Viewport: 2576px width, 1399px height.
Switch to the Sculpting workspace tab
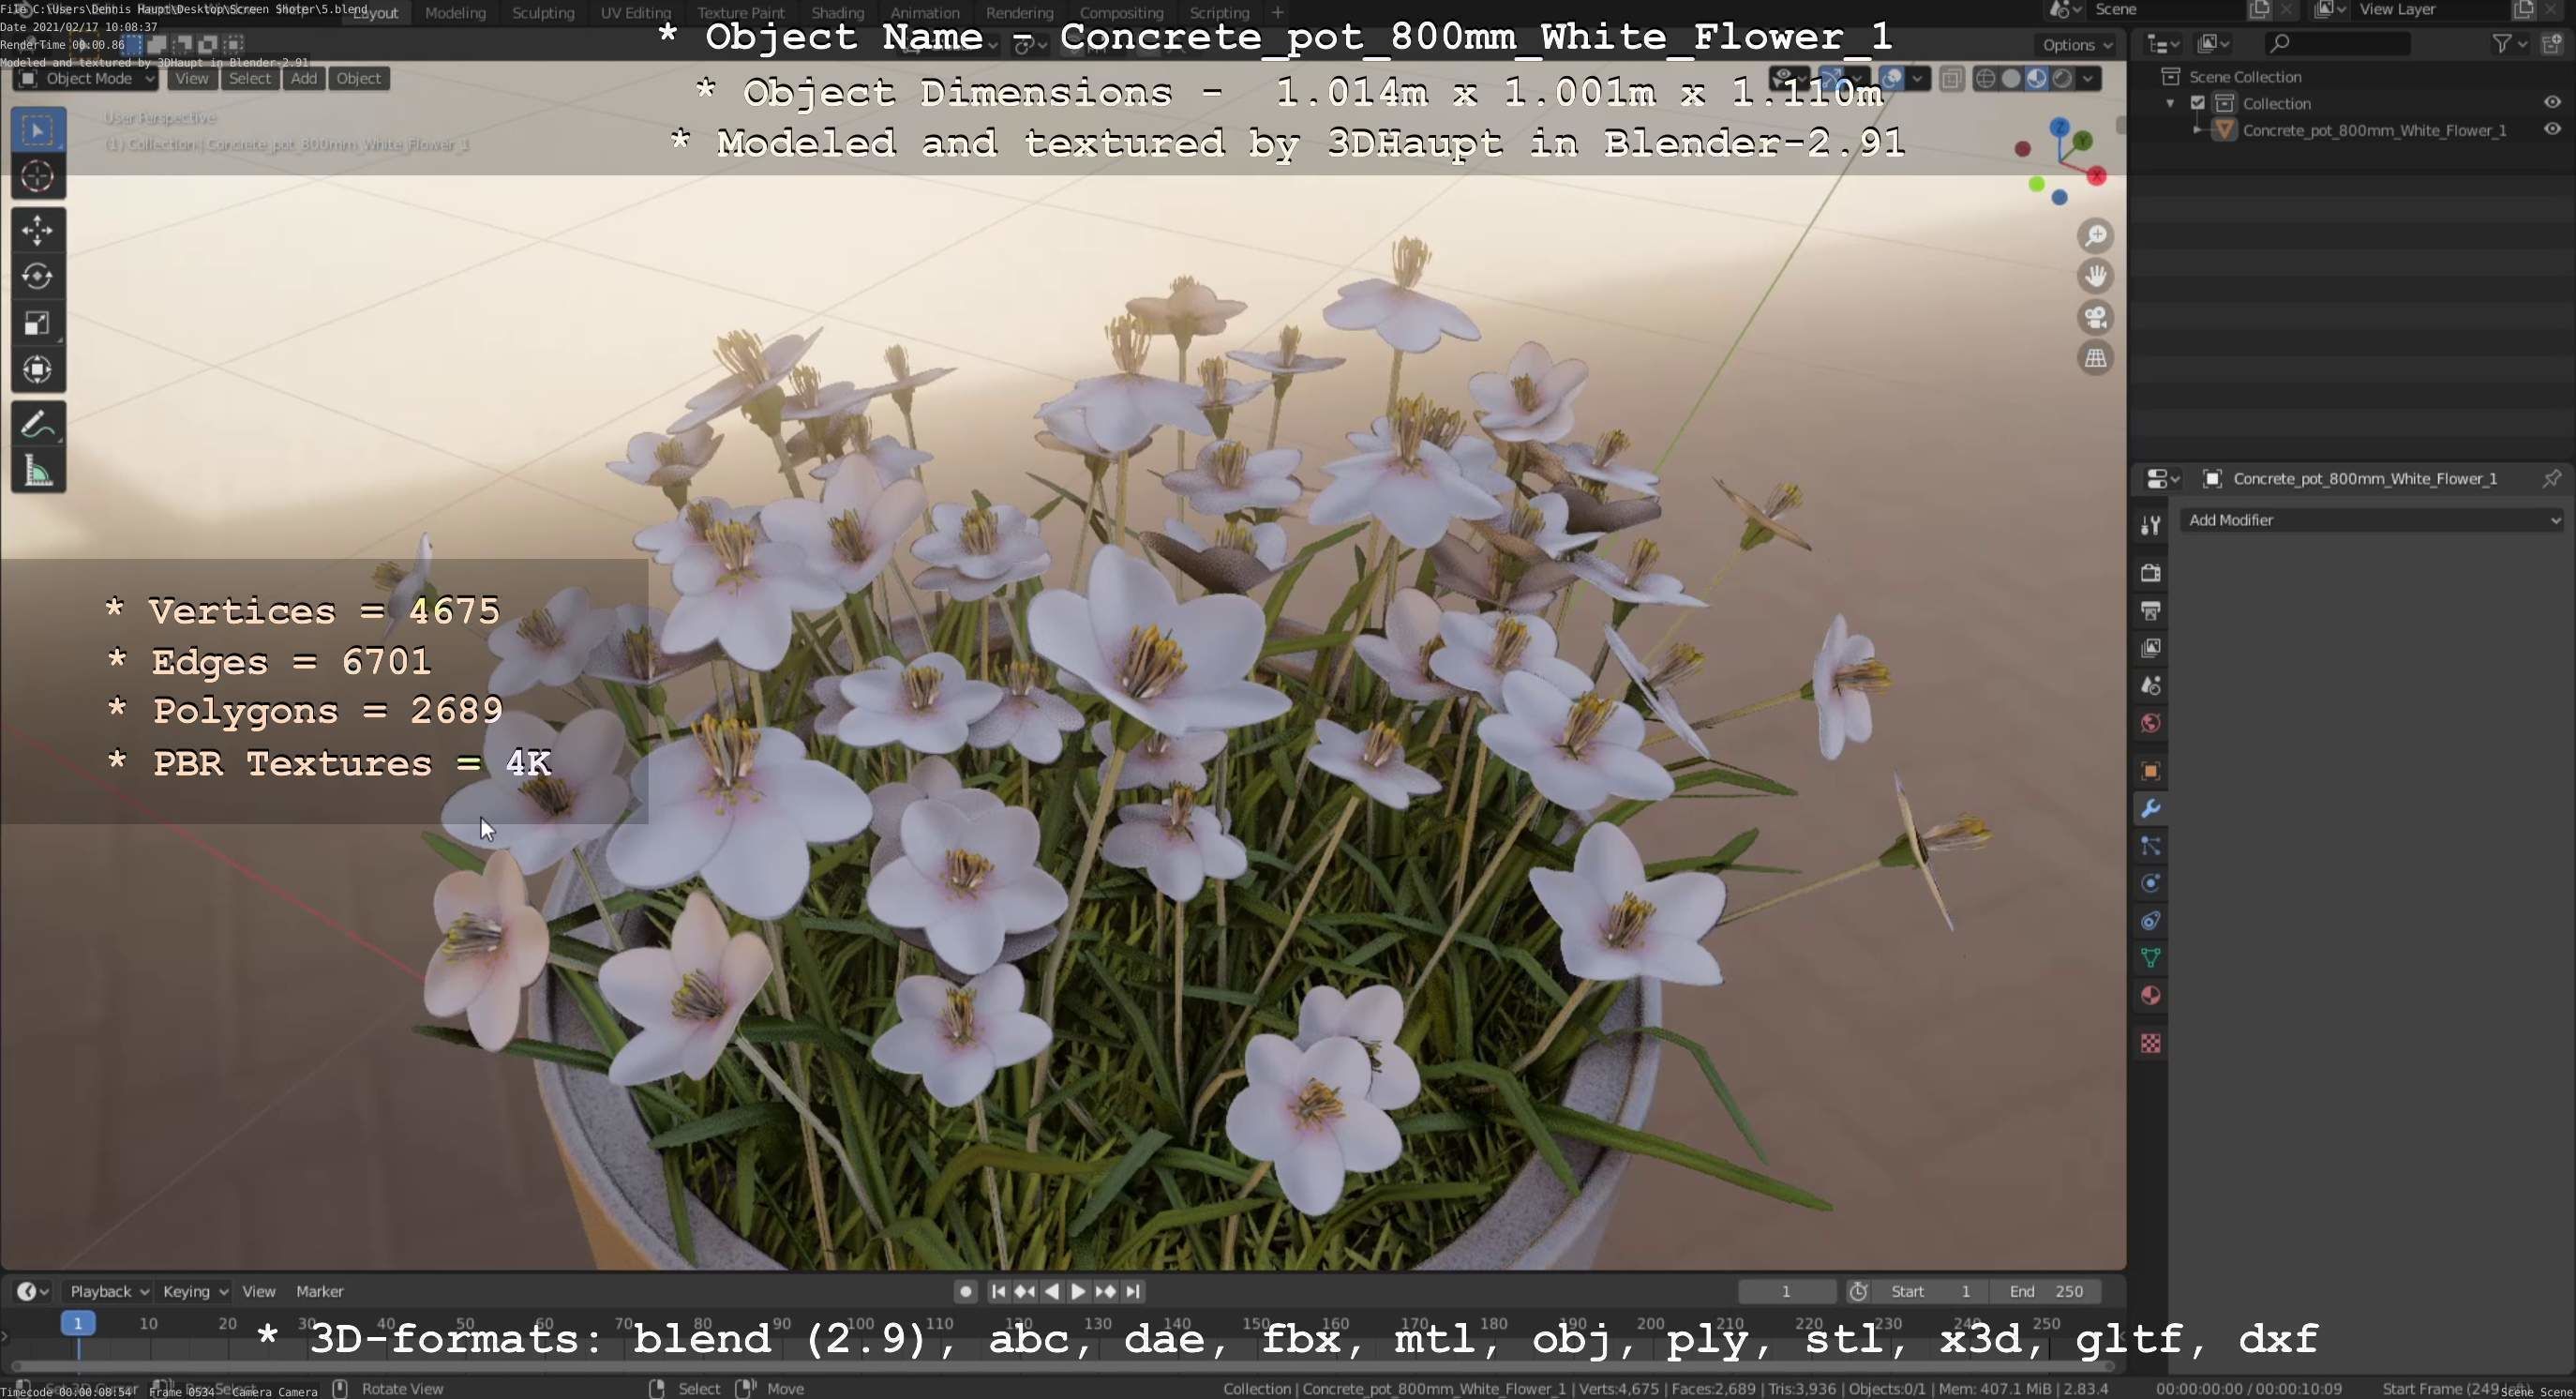click(543, 13)
